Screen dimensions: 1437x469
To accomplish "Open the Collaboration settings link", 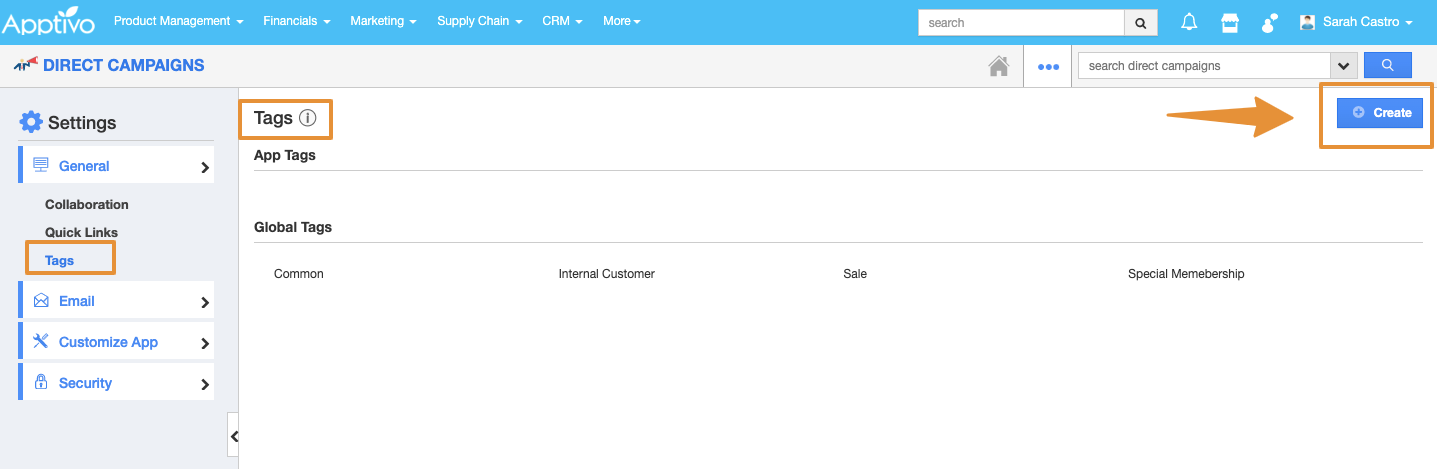I will coord(87,204).
